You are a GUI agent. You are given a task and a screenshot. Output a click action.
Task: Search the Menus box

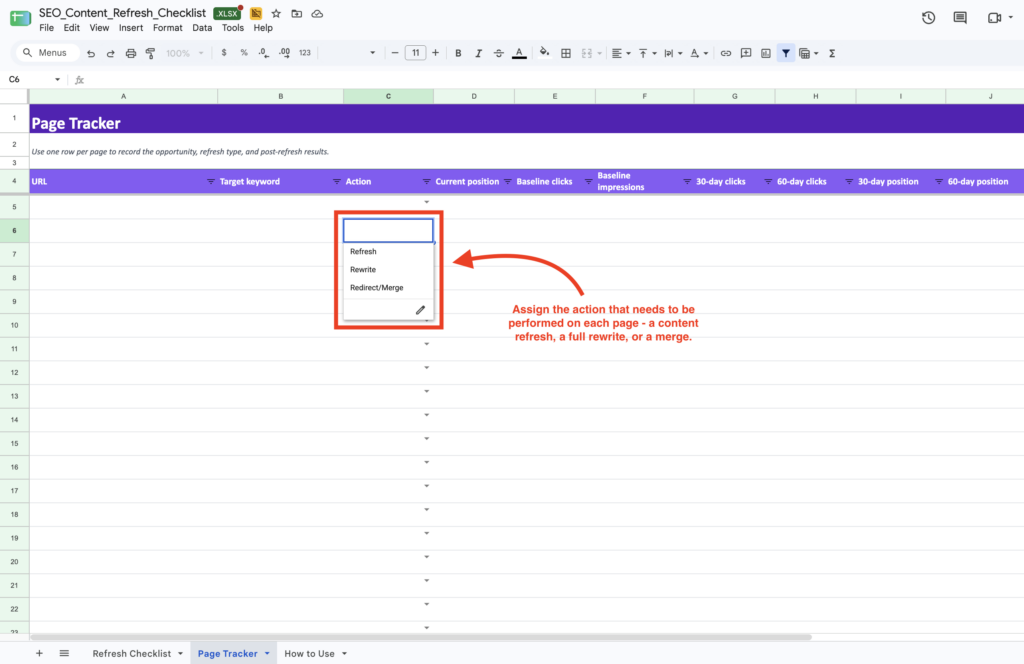[46, 53]
